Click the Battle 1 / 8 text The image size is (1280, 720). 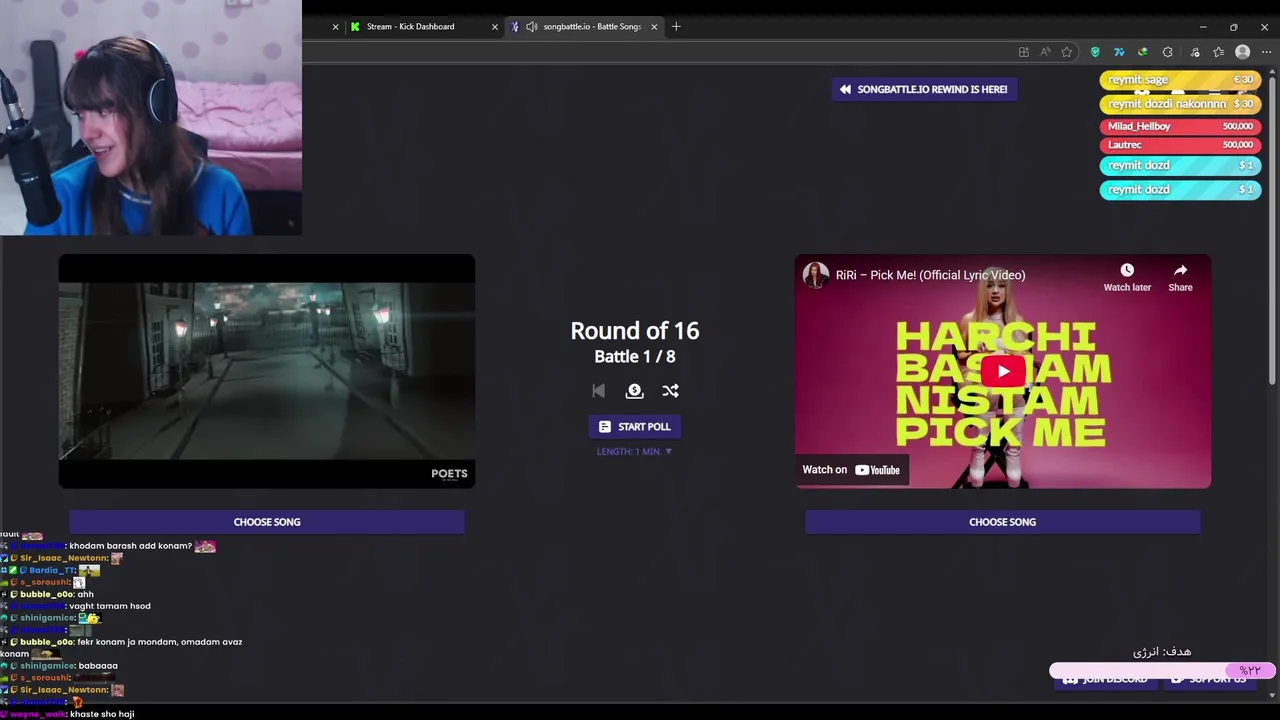[x=634, y=356]
